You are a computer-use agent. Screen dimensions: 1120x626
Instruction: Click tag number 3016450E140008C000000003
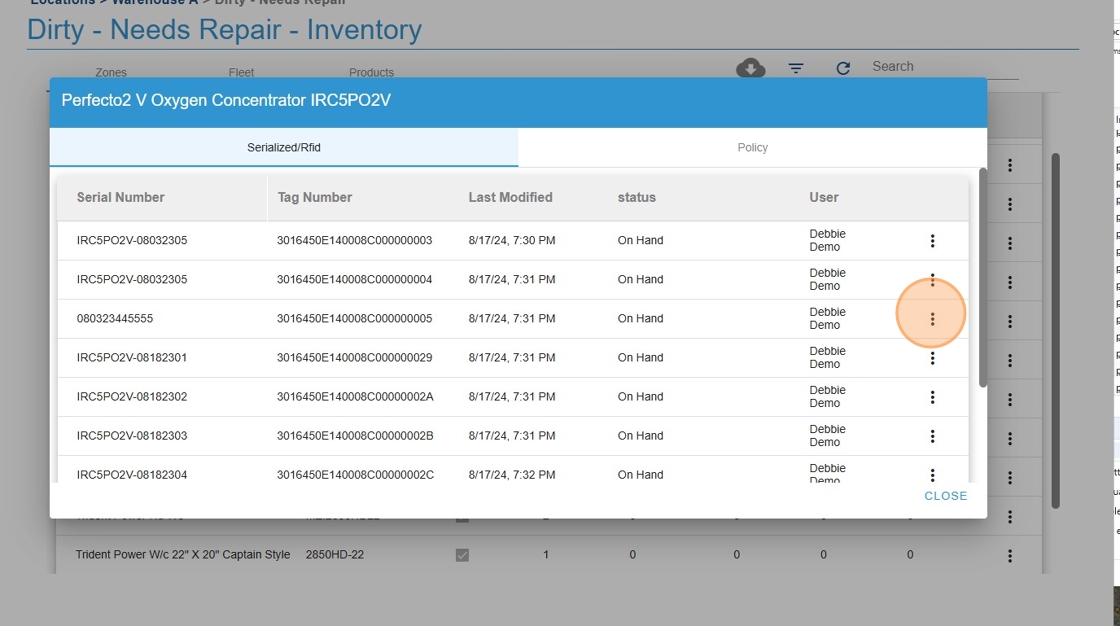(355, 240)
